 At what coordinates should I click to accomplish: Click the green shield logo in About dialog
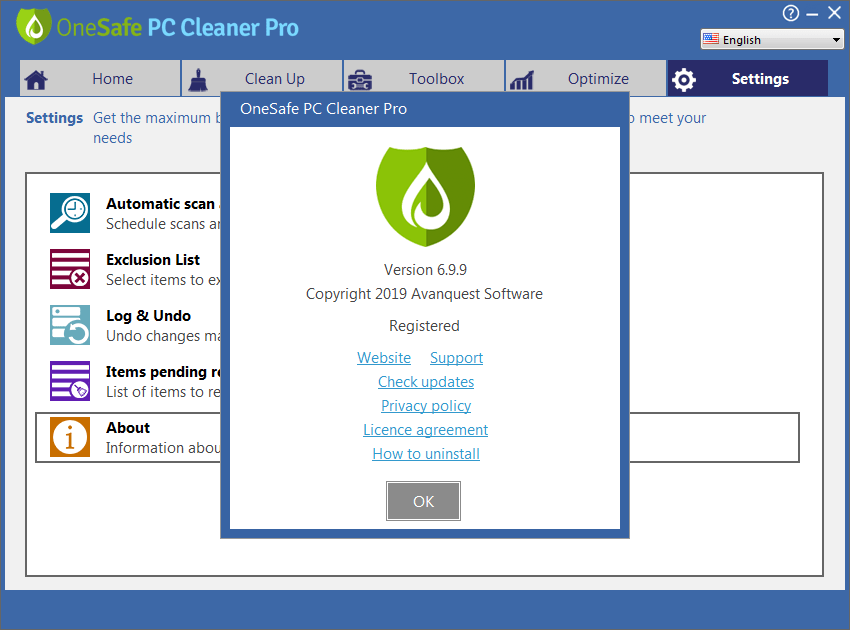pos(426,196)
